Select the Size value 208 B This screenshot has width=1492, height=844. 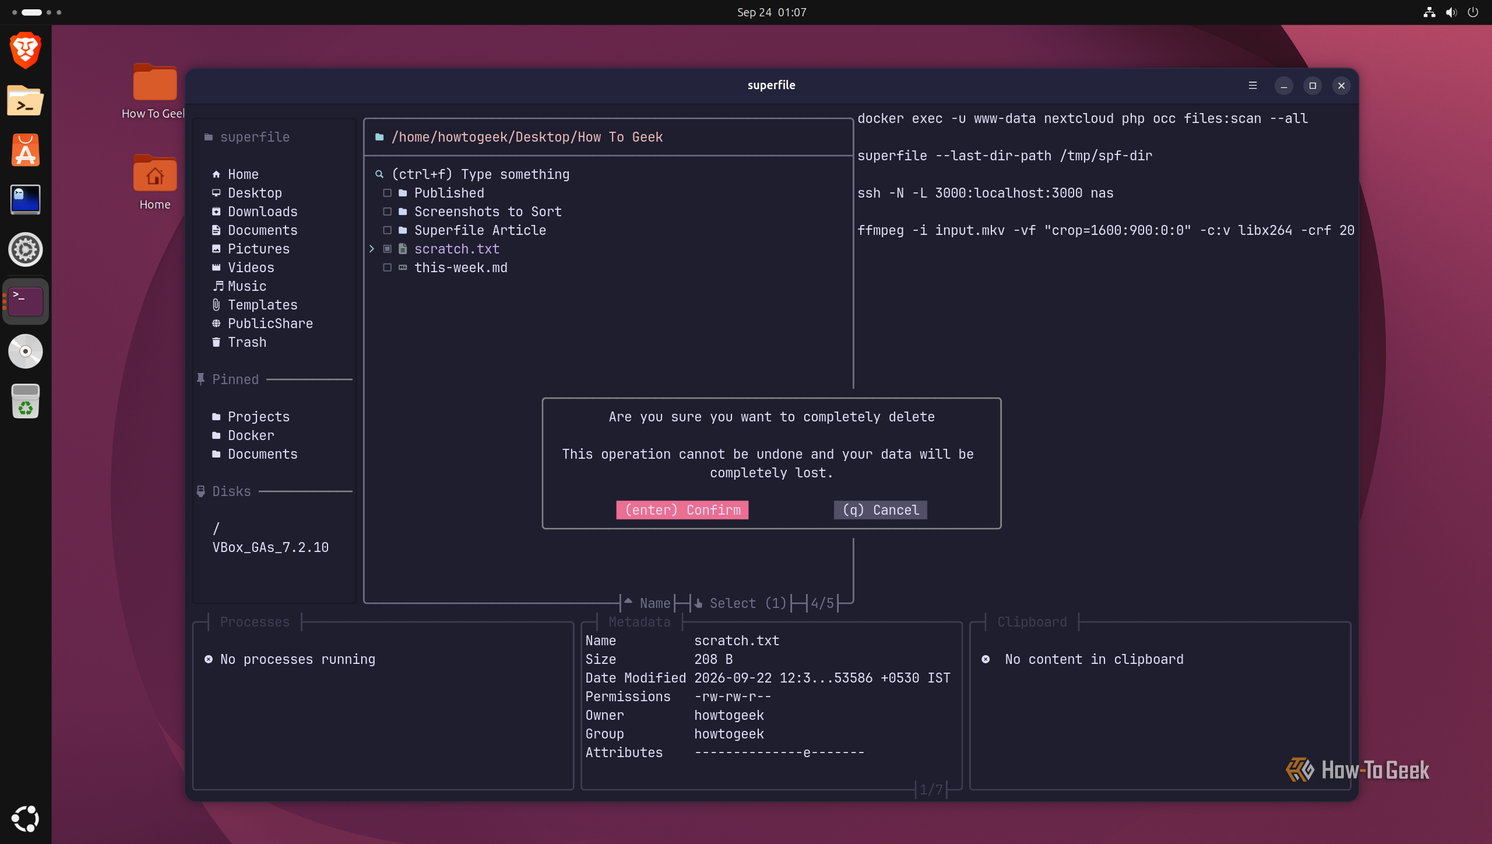[714, 660]
